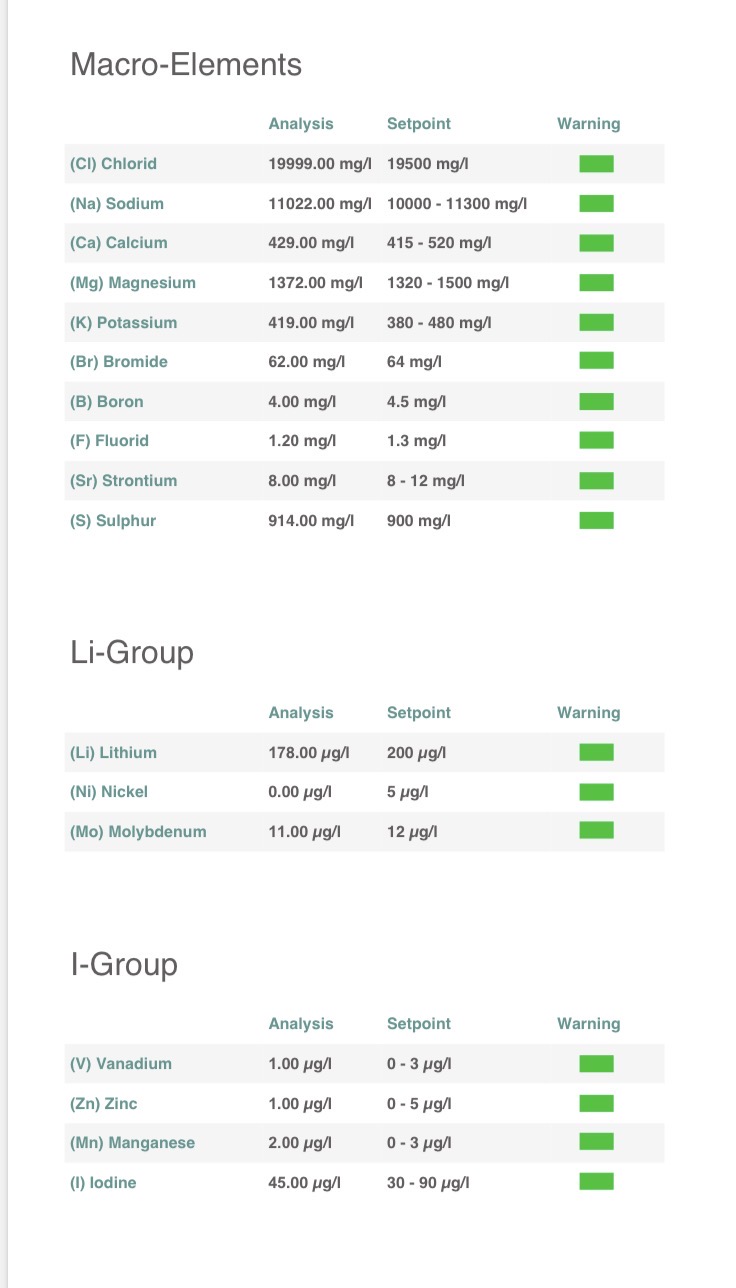
Task: Click the green warning indicator for Sulphur
Action: coord(596,520)
